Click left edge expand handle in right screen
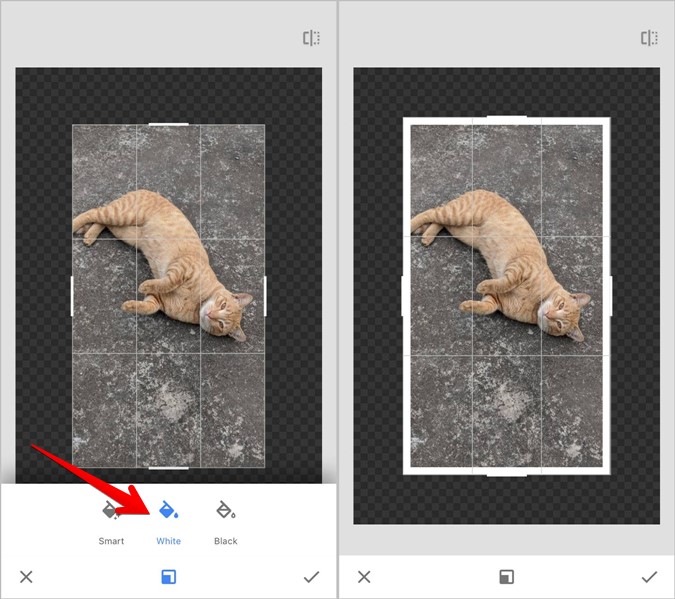Image resolution: width=675 pixels, height=599 pixels. tap(403, 296)
